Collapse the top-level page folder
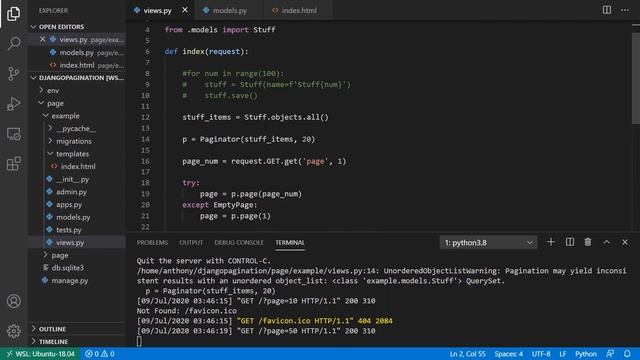 [41, 103]
